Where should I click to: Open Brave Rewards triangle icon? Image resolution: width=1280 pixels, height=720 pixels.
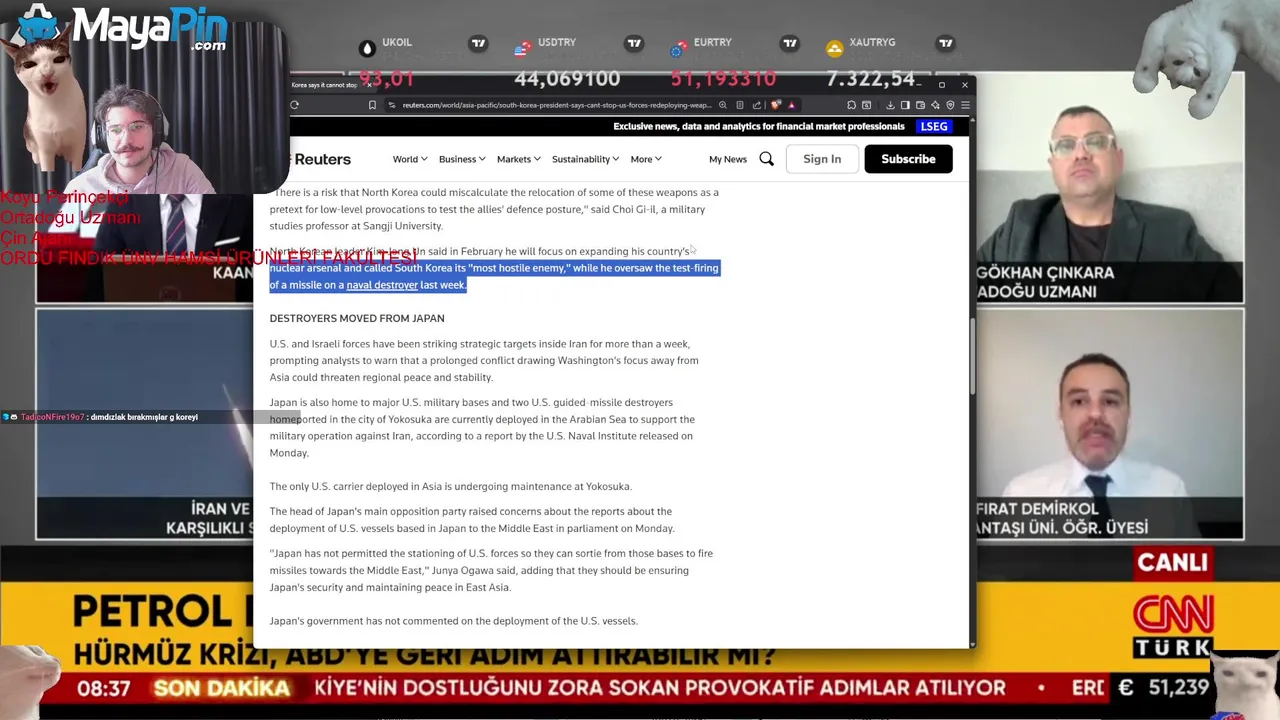(791, 105)
